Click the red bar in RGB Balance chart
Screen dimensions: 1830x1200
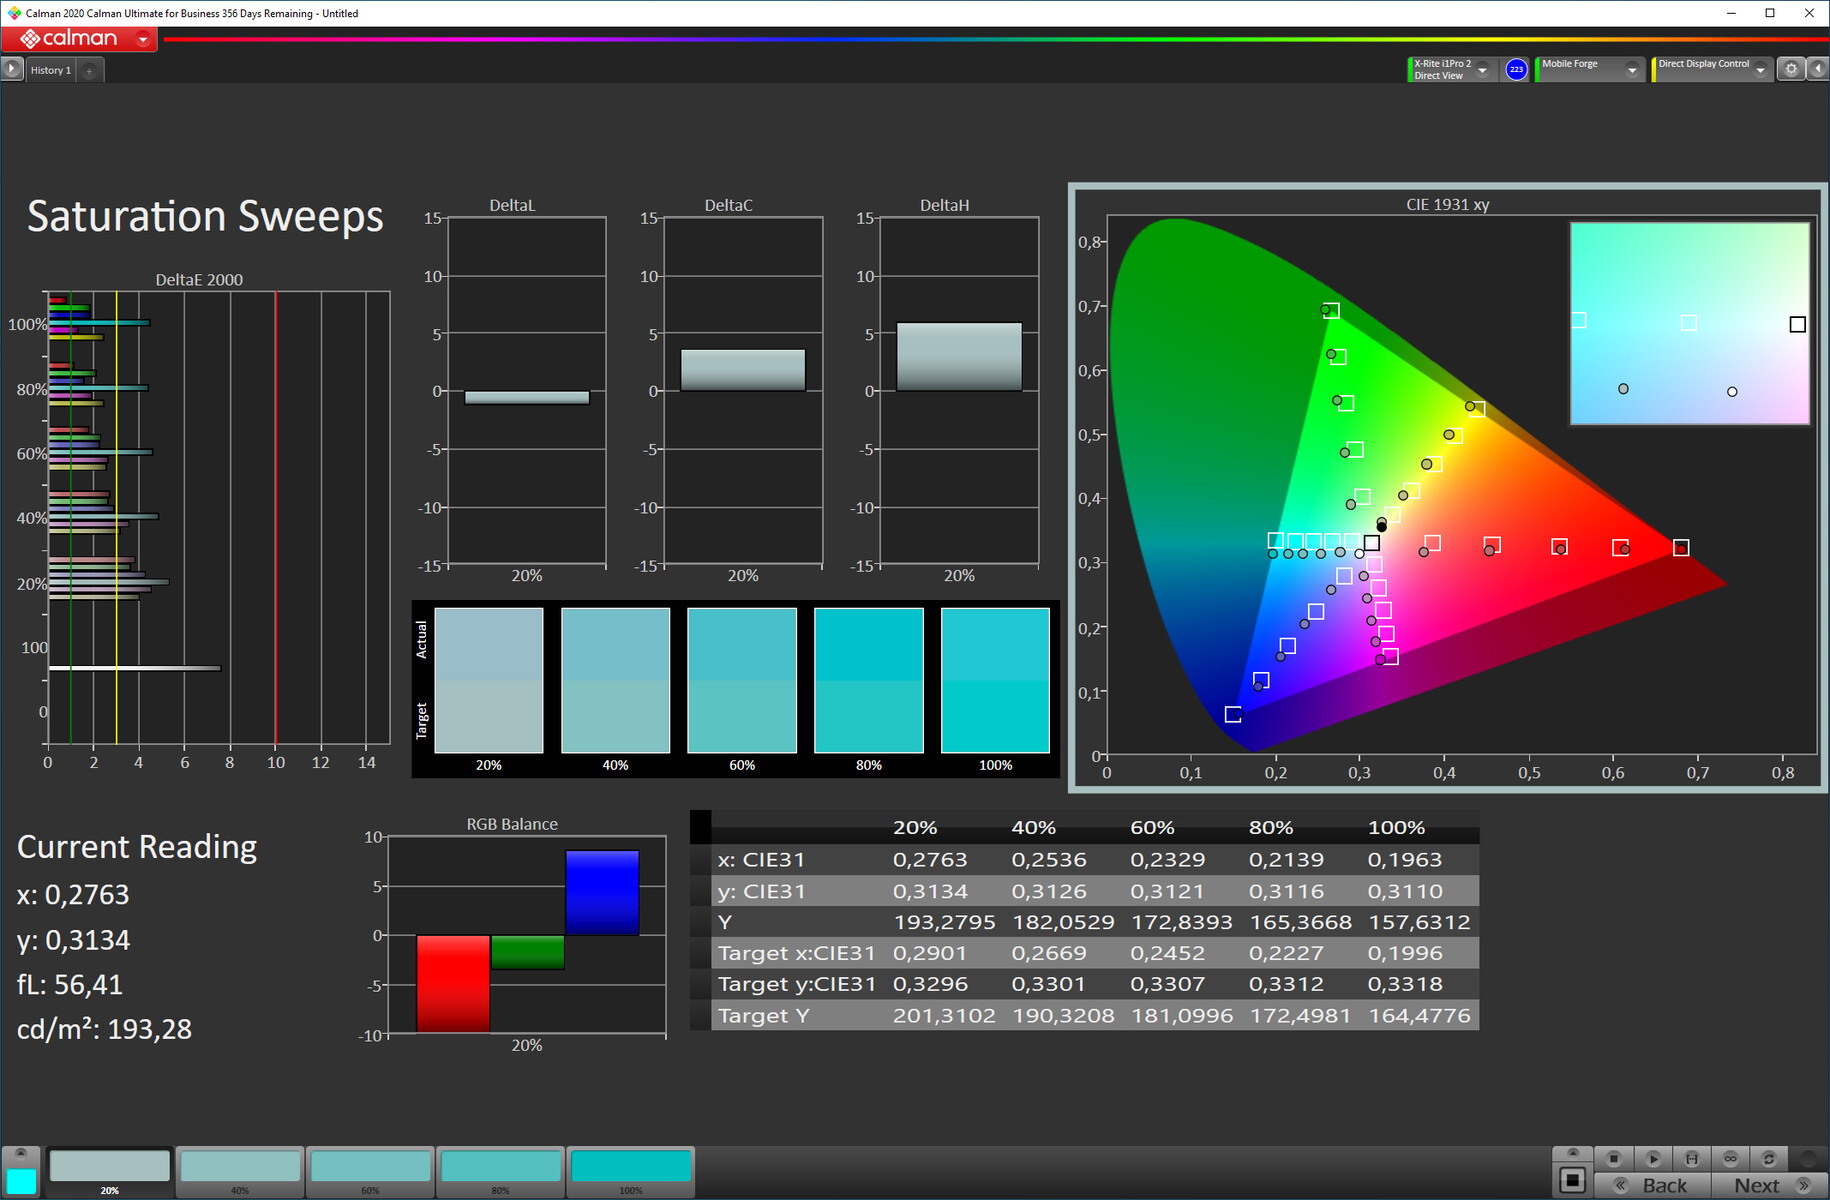[x=453, y=983]
